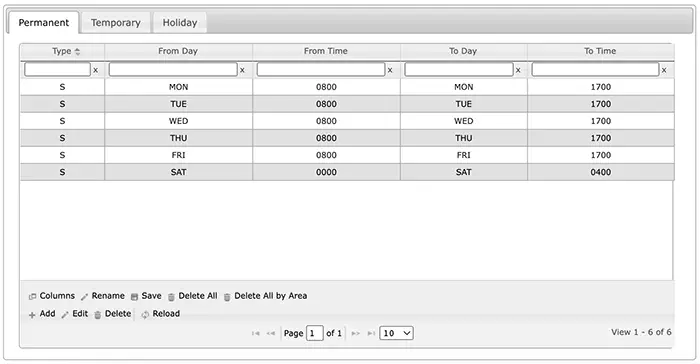Go to the last page arrow
The width and height of the screenshot is (700, 364).
[x=371, y=333]
